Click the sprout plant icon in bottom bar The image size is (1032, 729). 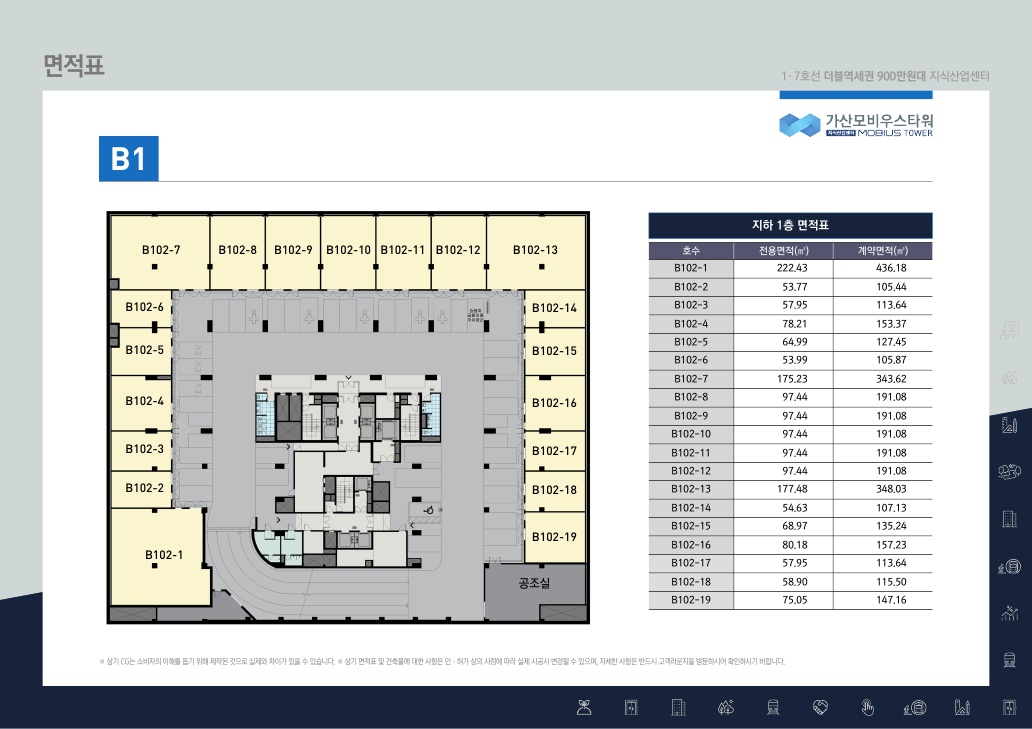pos(584,708)
